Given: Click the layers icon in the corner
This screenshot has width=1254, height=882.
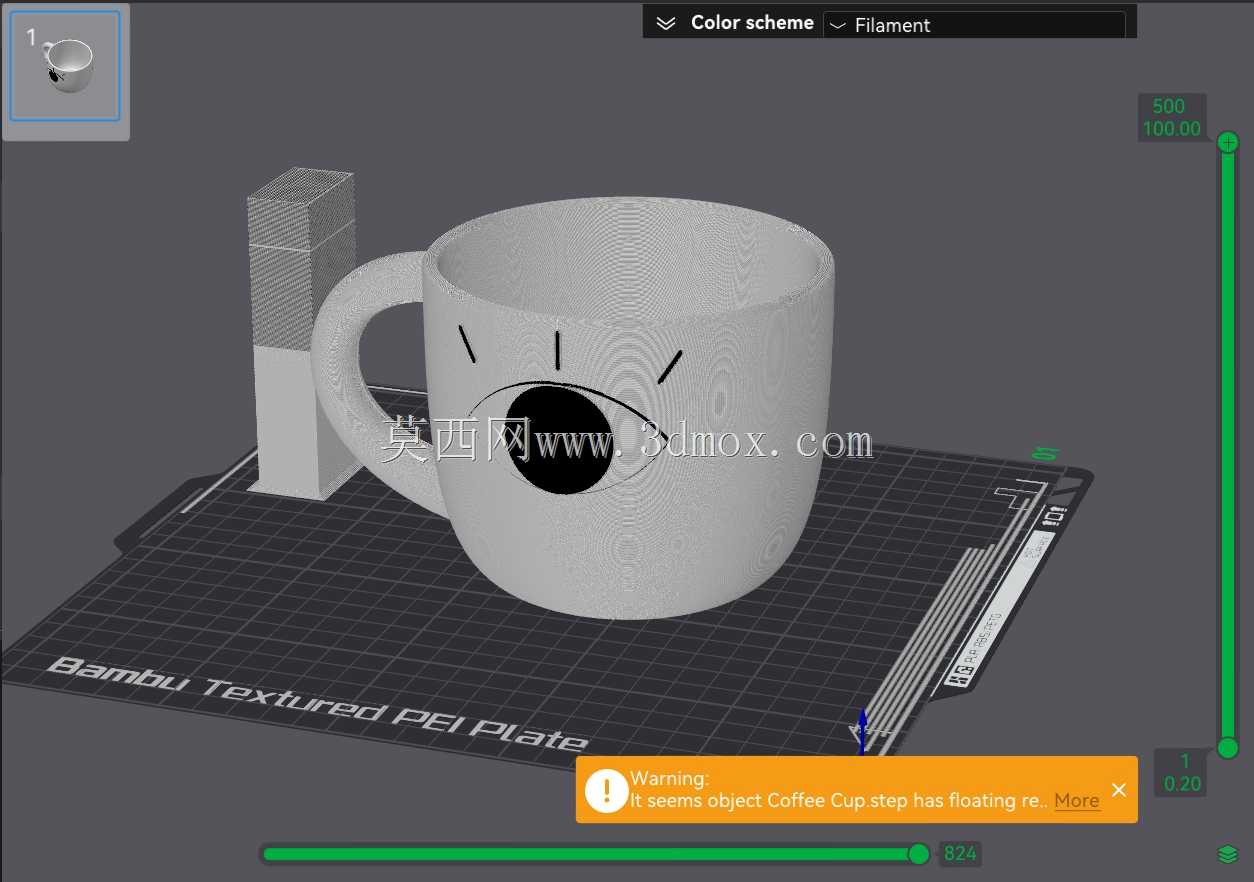Looking at the screenshot, I should [1228, 854].
